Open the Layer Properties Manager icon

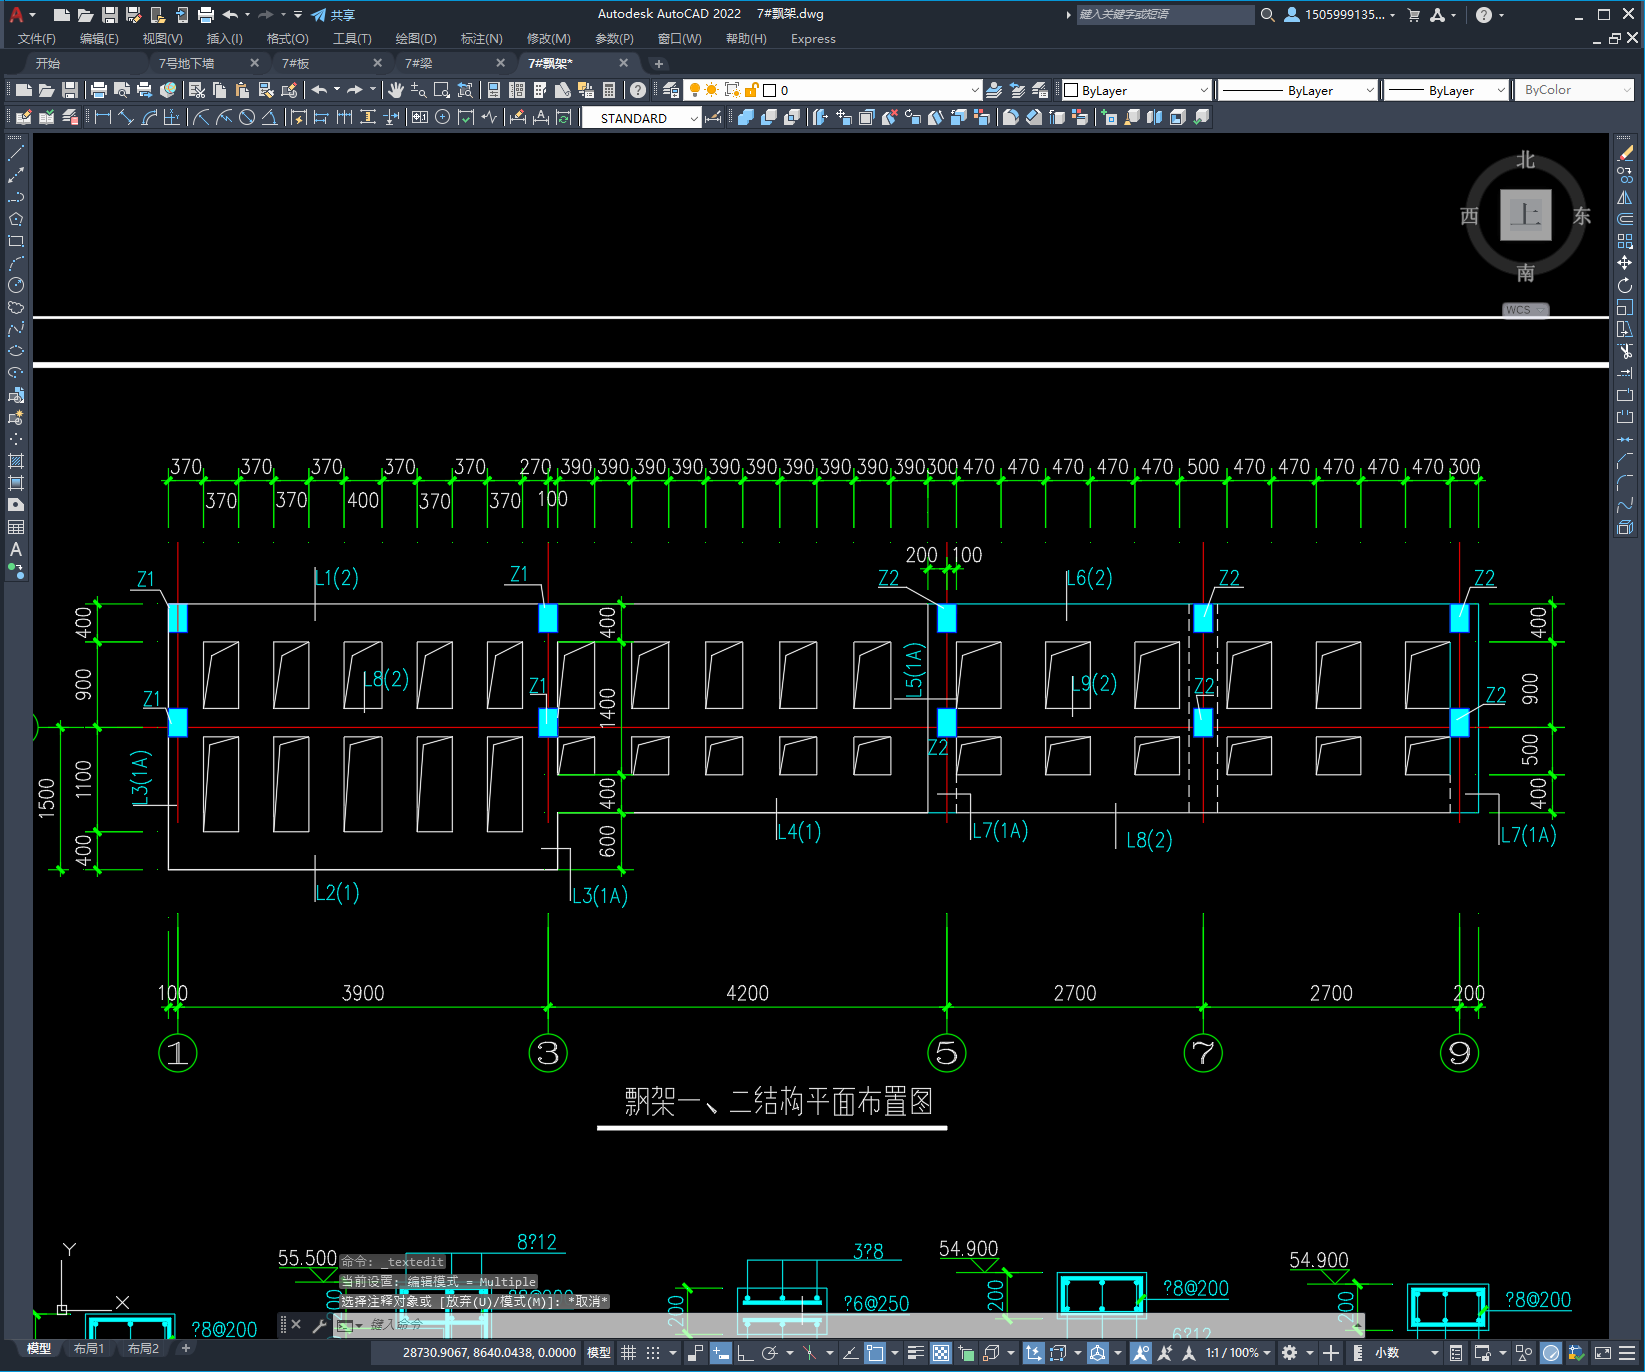[671, 90]
